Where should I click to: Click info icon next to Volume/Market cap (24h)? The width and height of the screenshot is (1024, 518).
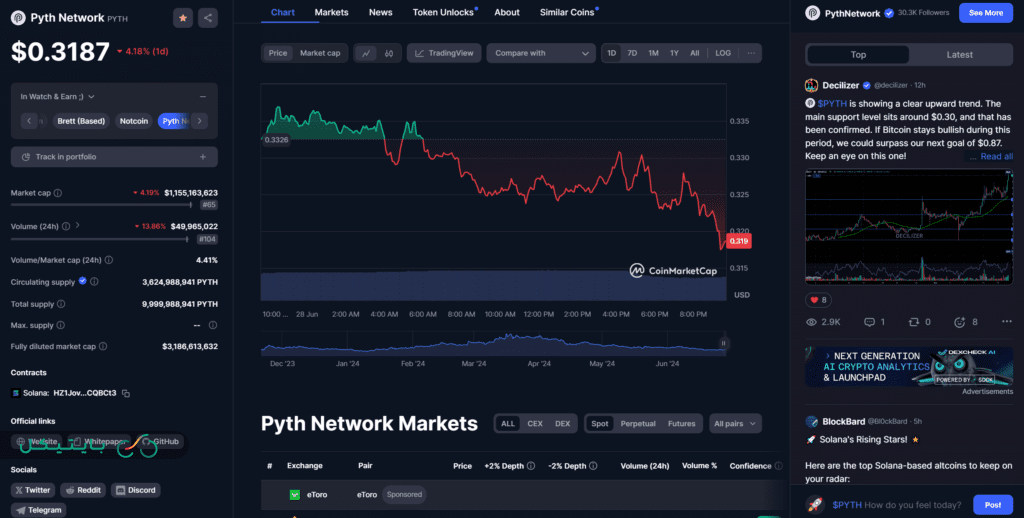108,260
